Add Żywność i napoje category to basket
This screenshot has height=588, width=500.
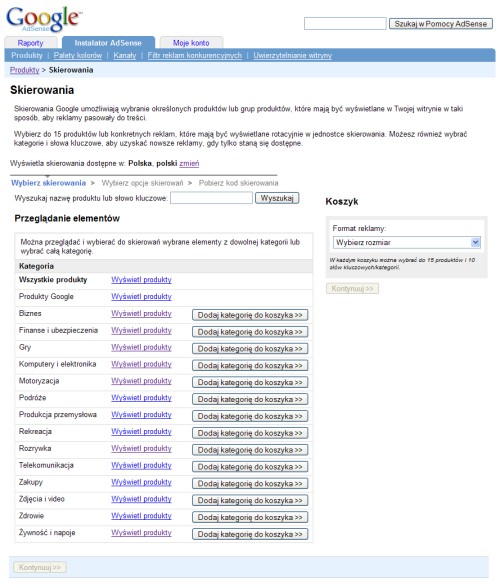(250, 534)
